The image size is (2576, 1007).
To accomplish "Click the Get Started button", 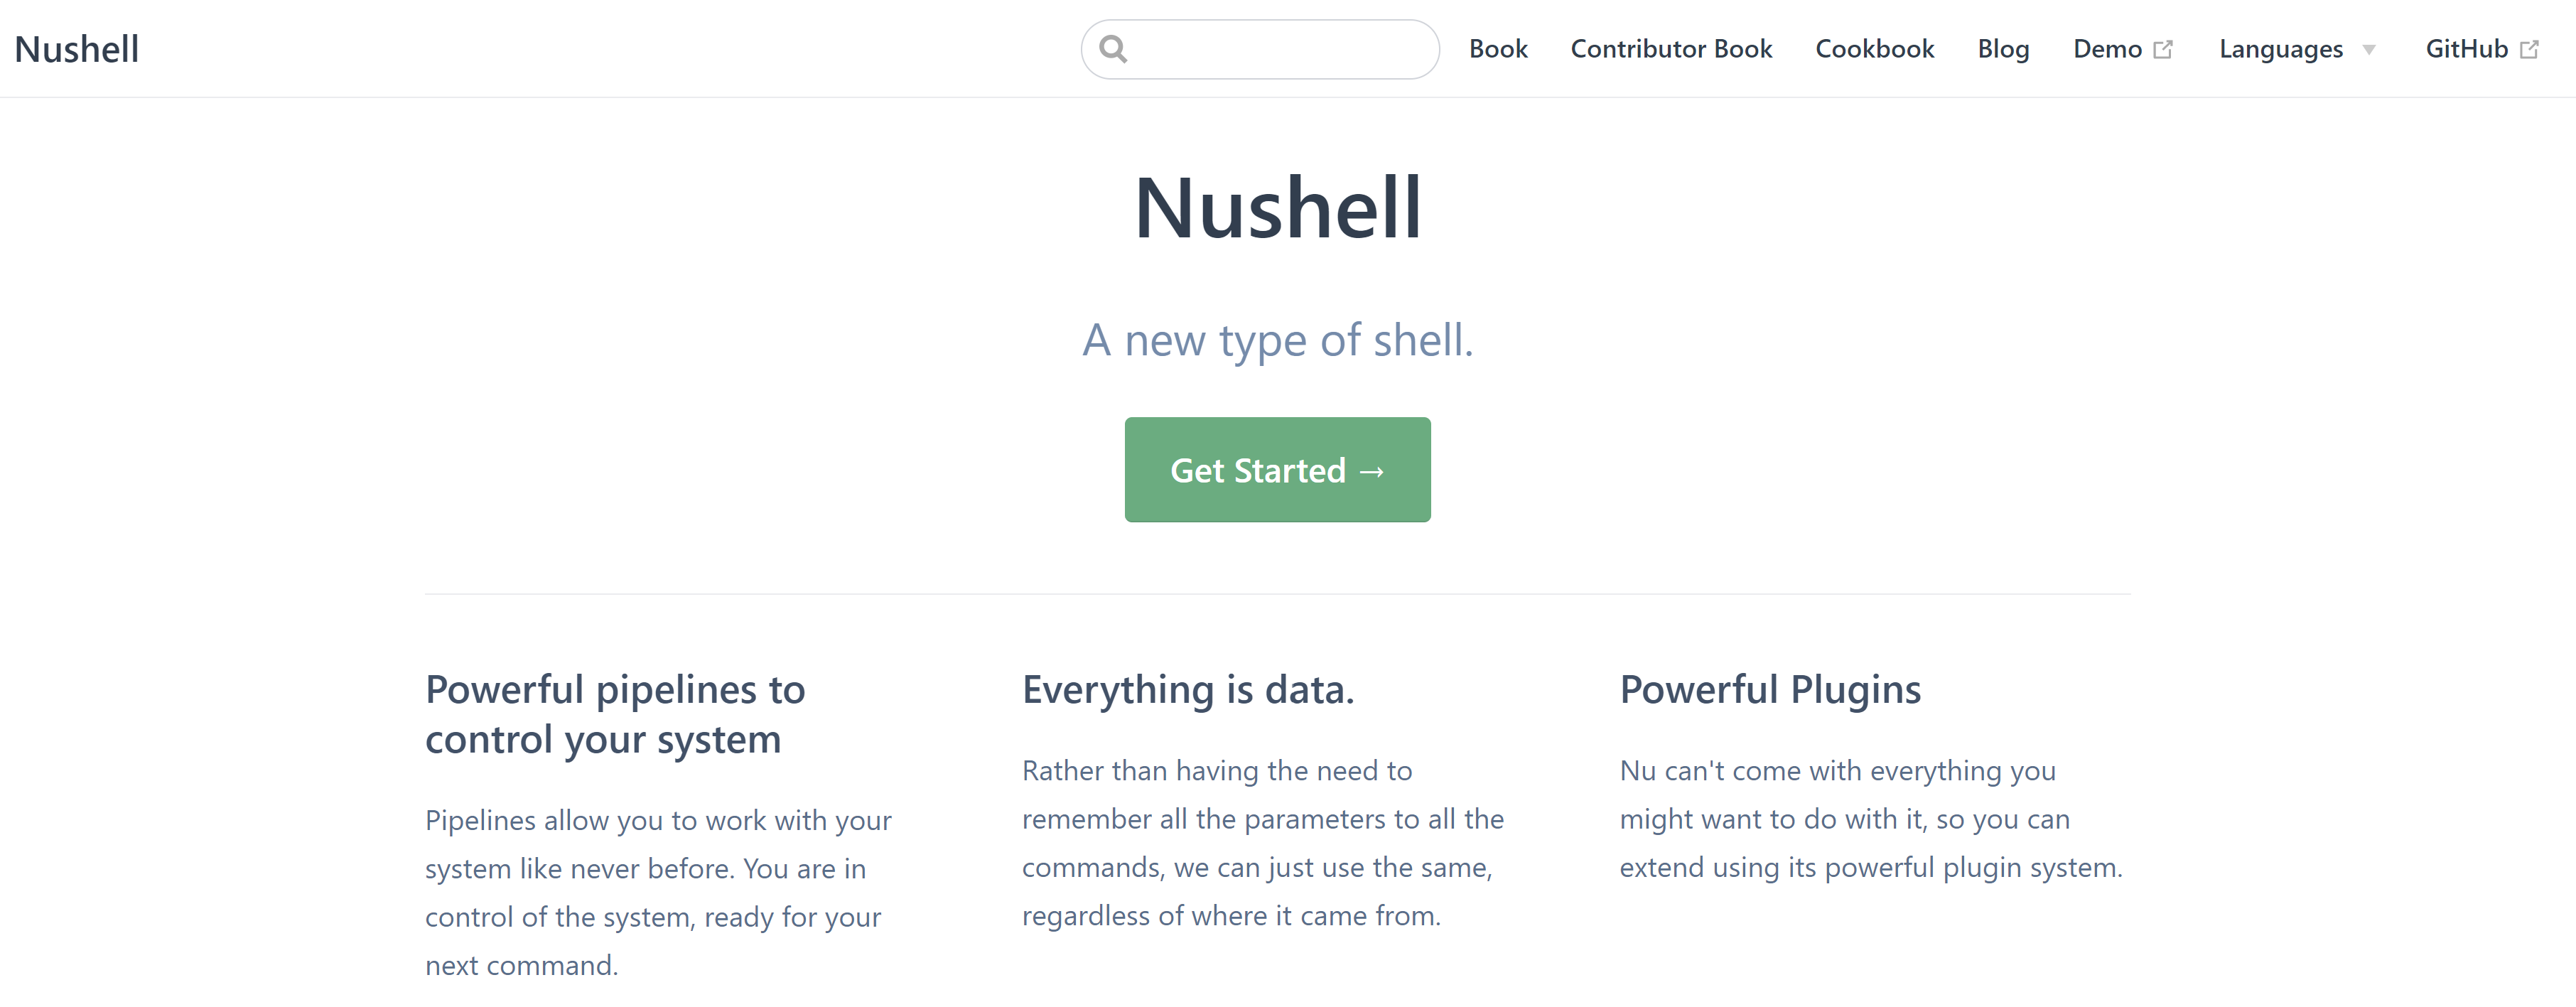I will [x=1277, y=470].
